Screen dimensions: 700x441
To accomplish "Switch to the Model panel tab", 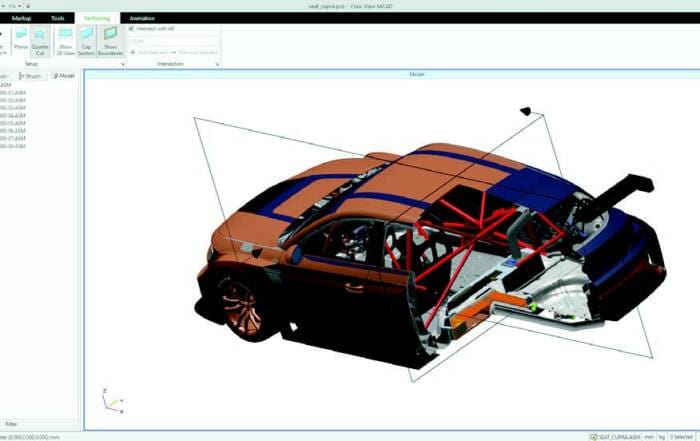I will click(x=63, y=76).
